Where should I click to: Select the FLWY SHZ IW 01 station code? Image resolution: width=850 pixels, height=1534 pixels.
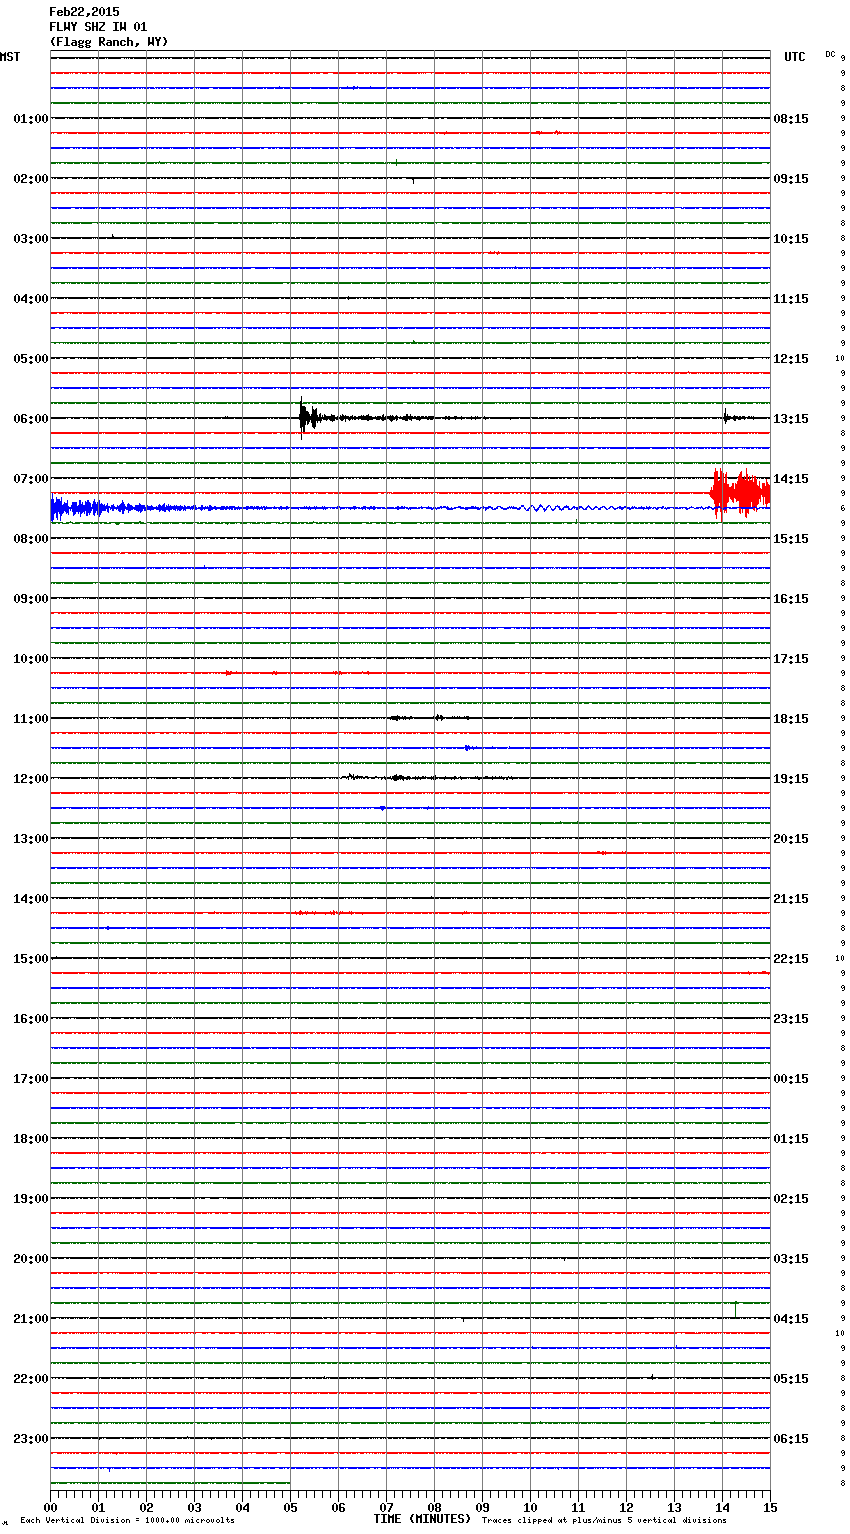coord(98,27)
